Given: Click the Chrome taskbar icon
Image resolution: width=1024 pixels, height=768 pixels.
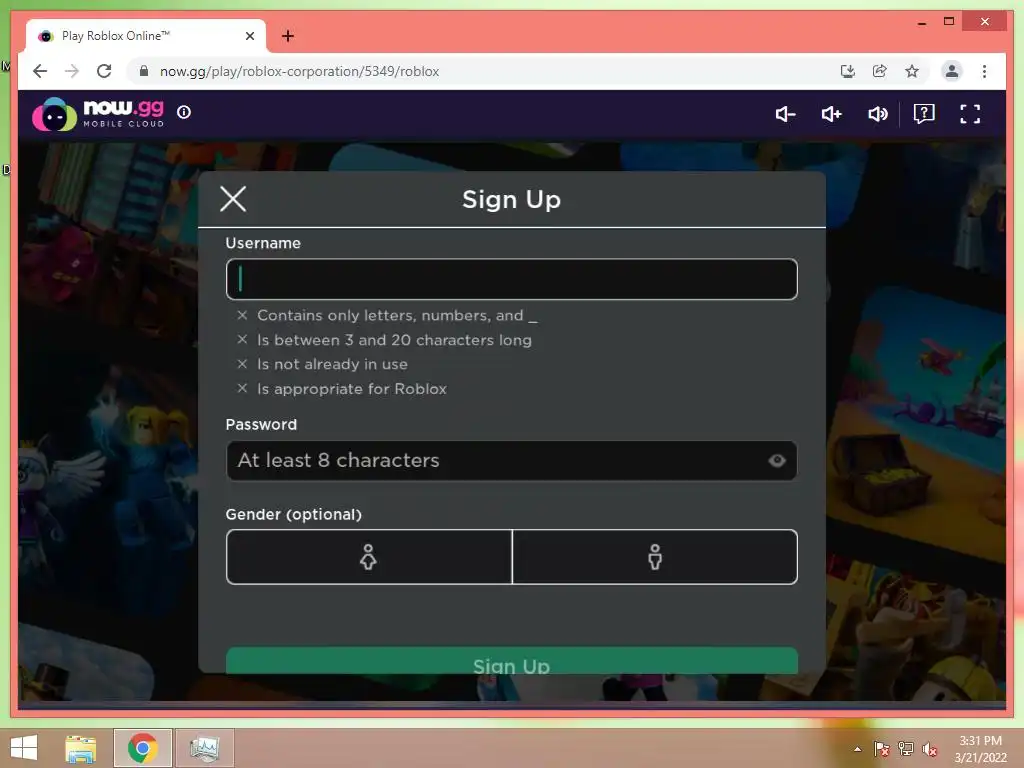Looking at the screenshot, I should tap(142, 748).
